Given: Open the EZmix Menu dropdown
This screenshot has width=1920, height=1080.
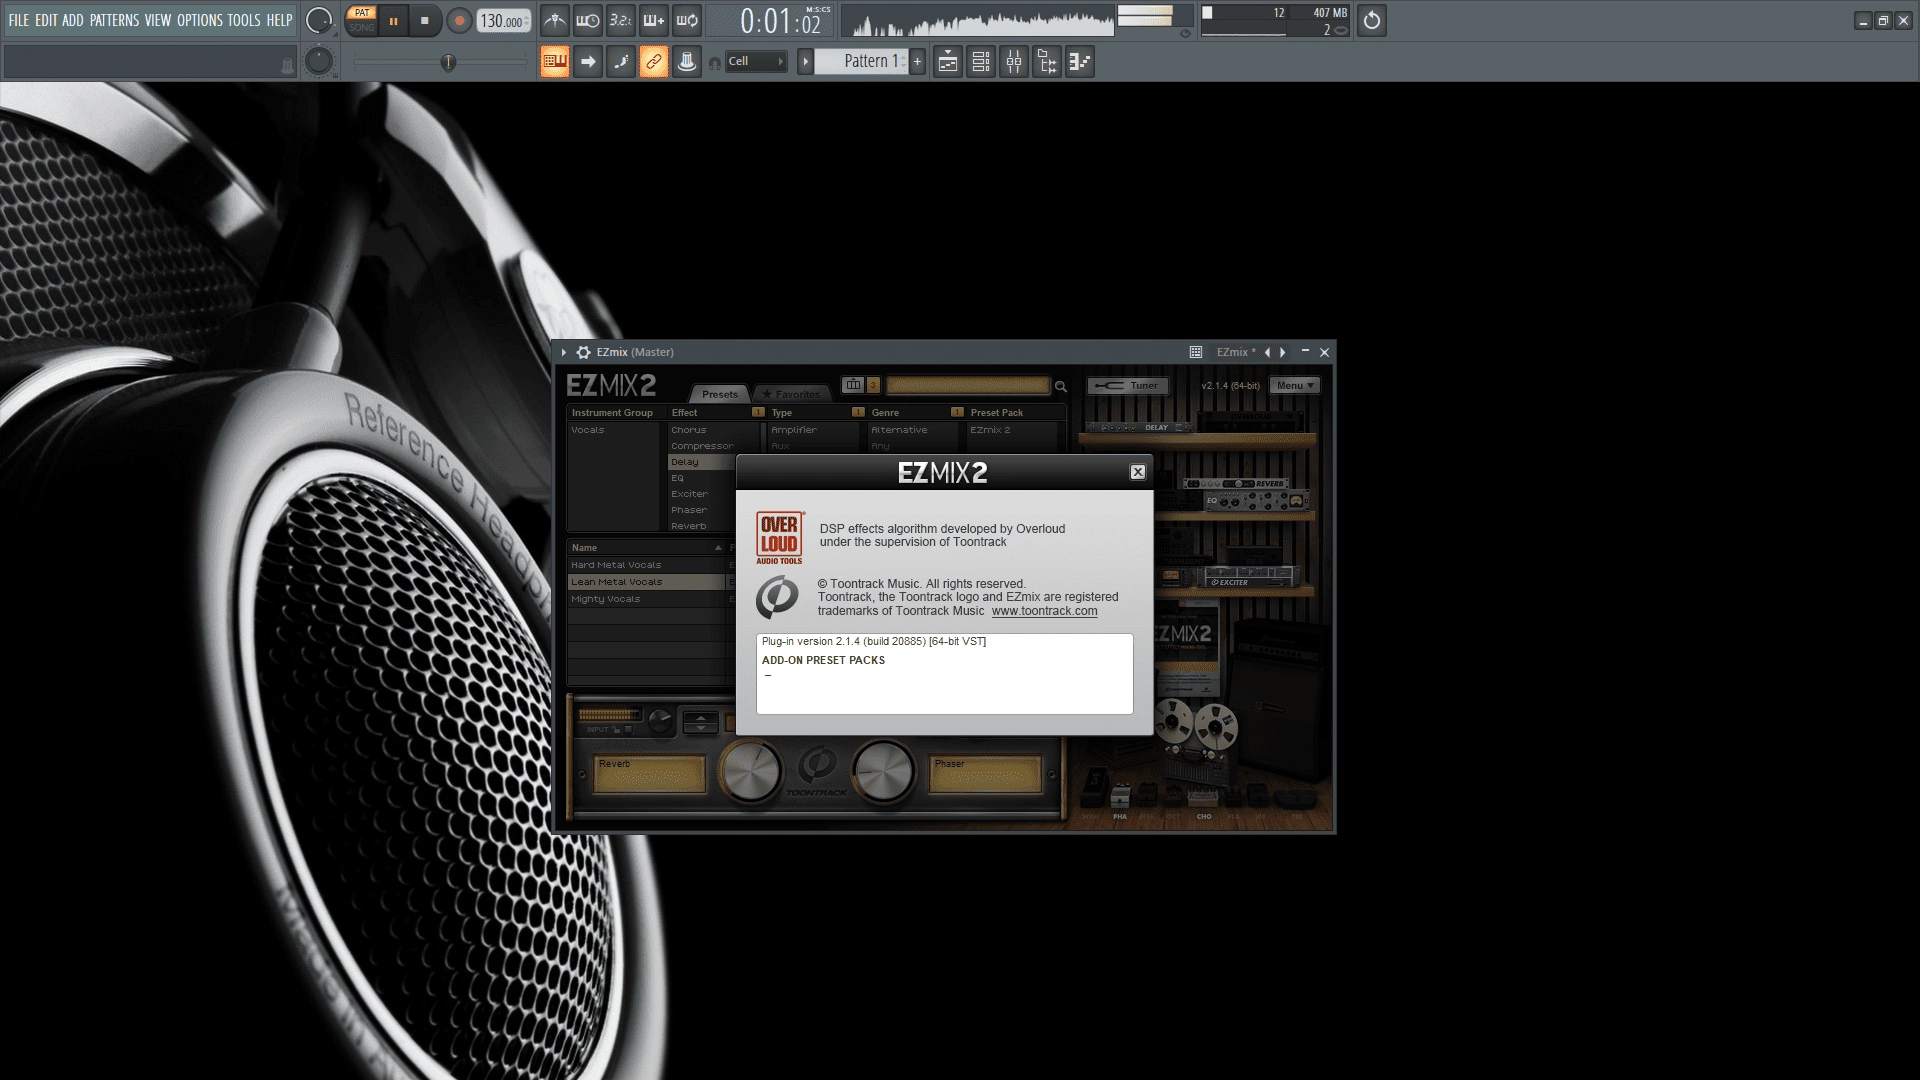Looking at the screenshot, I should (x=1295, y=385).
